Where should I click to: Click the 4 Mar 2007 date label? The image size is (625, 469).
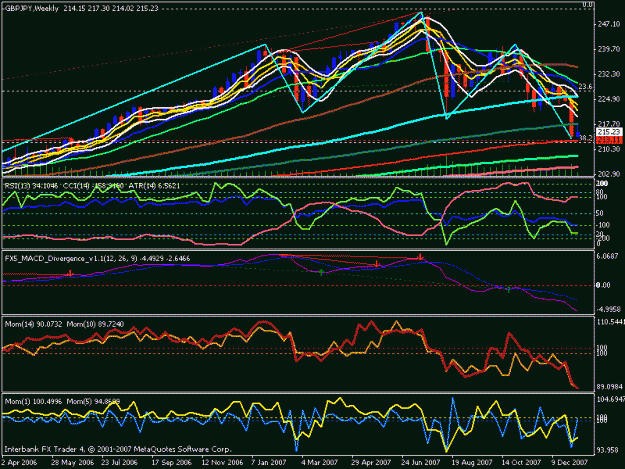pyautogui.click(x=320, y=463)
